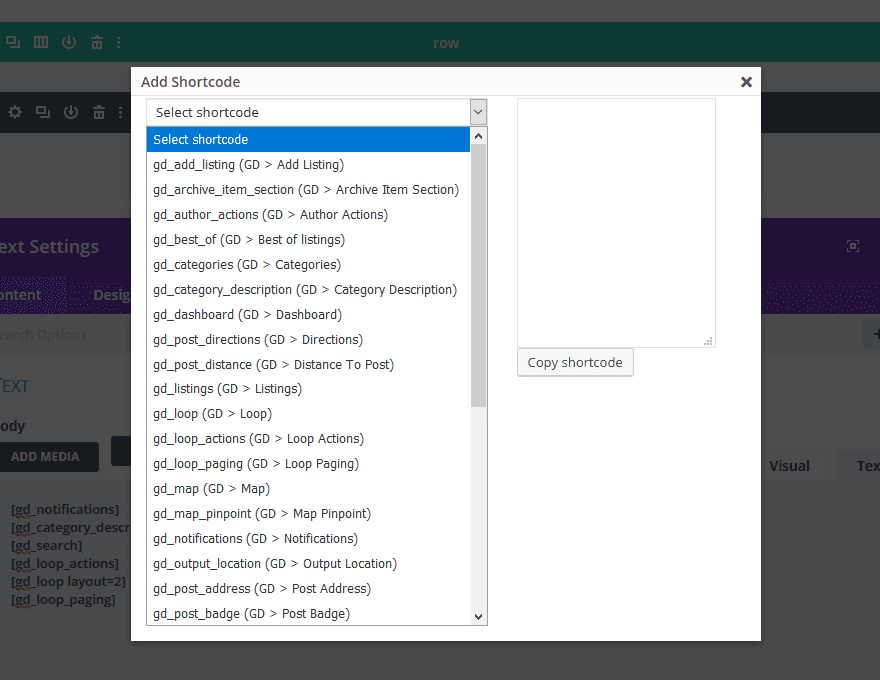Open the module settings gear icon
The image size is (880, 680).
(x=14, y=112)
